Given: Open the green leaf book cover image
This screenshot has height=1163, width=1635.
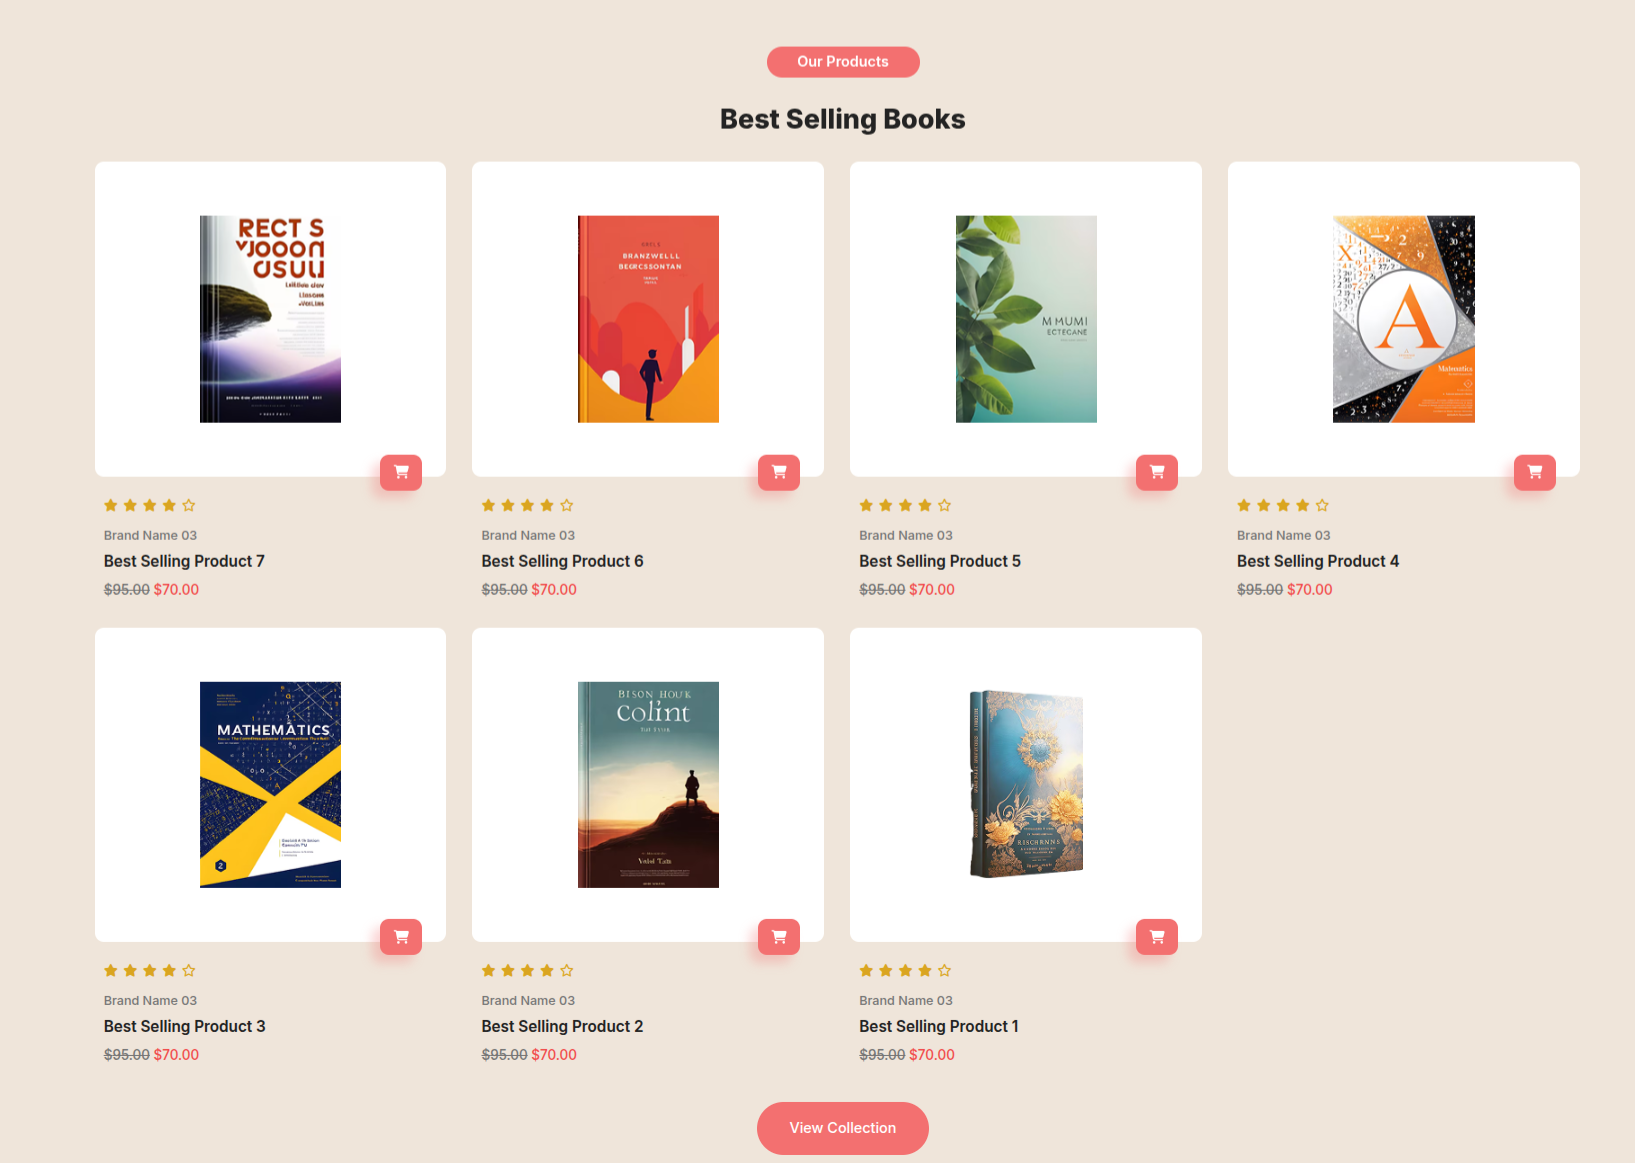Looking at the screenshot, I should (1026, 319).
